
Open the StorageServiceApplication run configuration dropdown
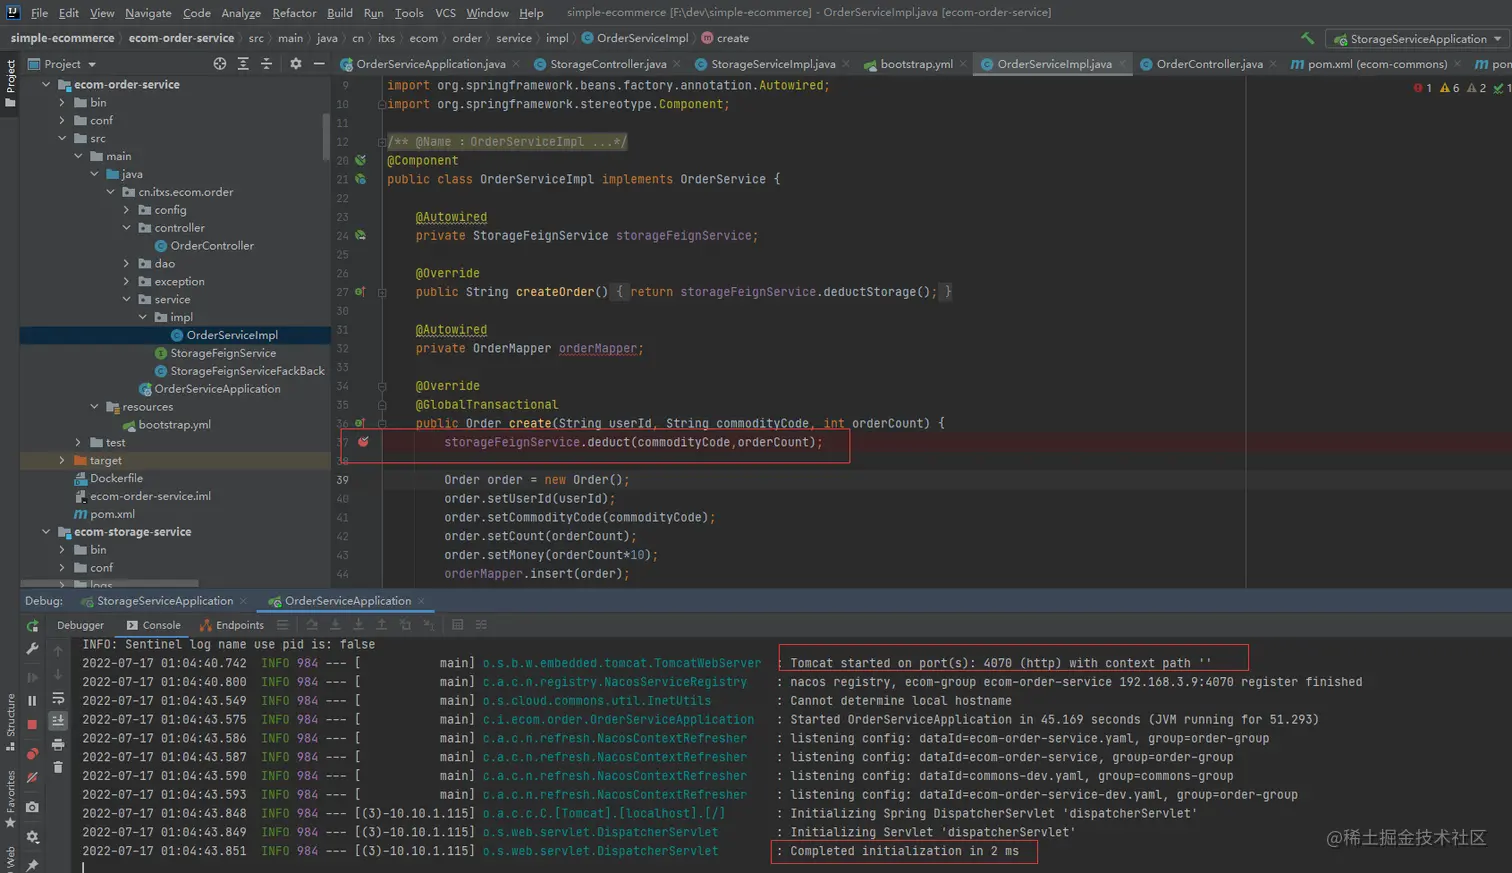coord(1417,39)
